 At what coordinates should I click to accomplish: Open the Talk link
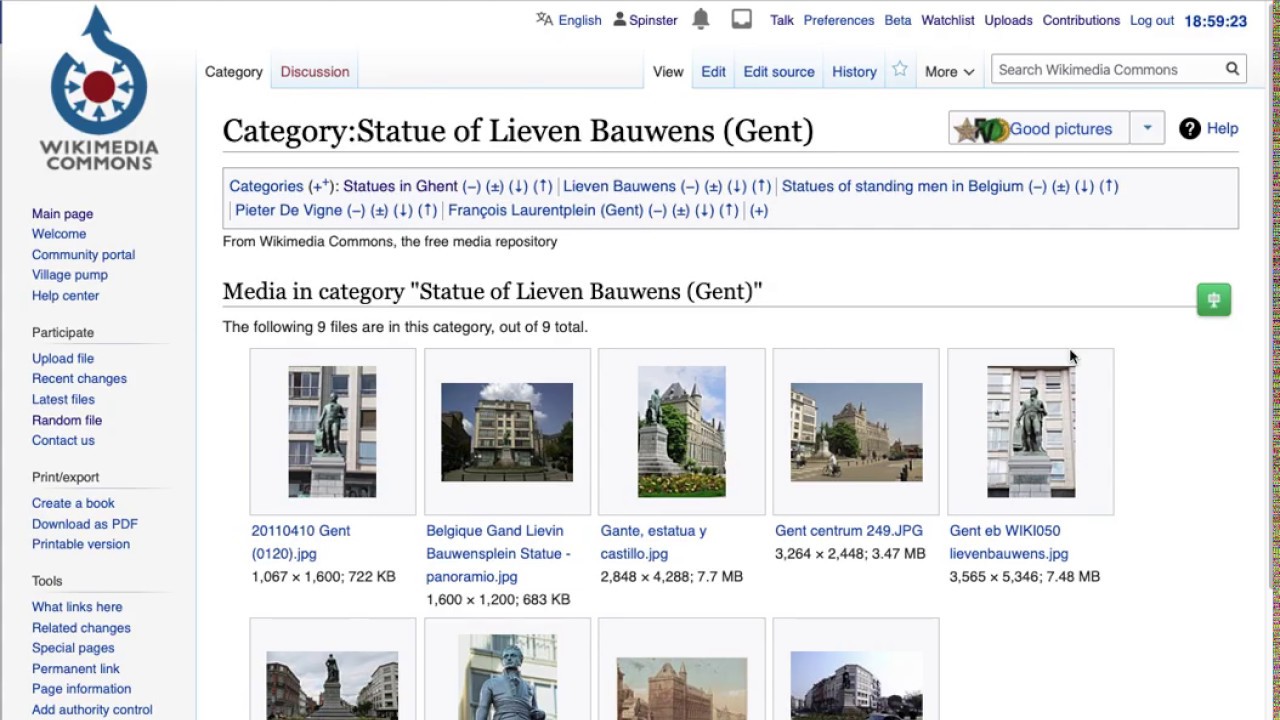coord(782,20)
